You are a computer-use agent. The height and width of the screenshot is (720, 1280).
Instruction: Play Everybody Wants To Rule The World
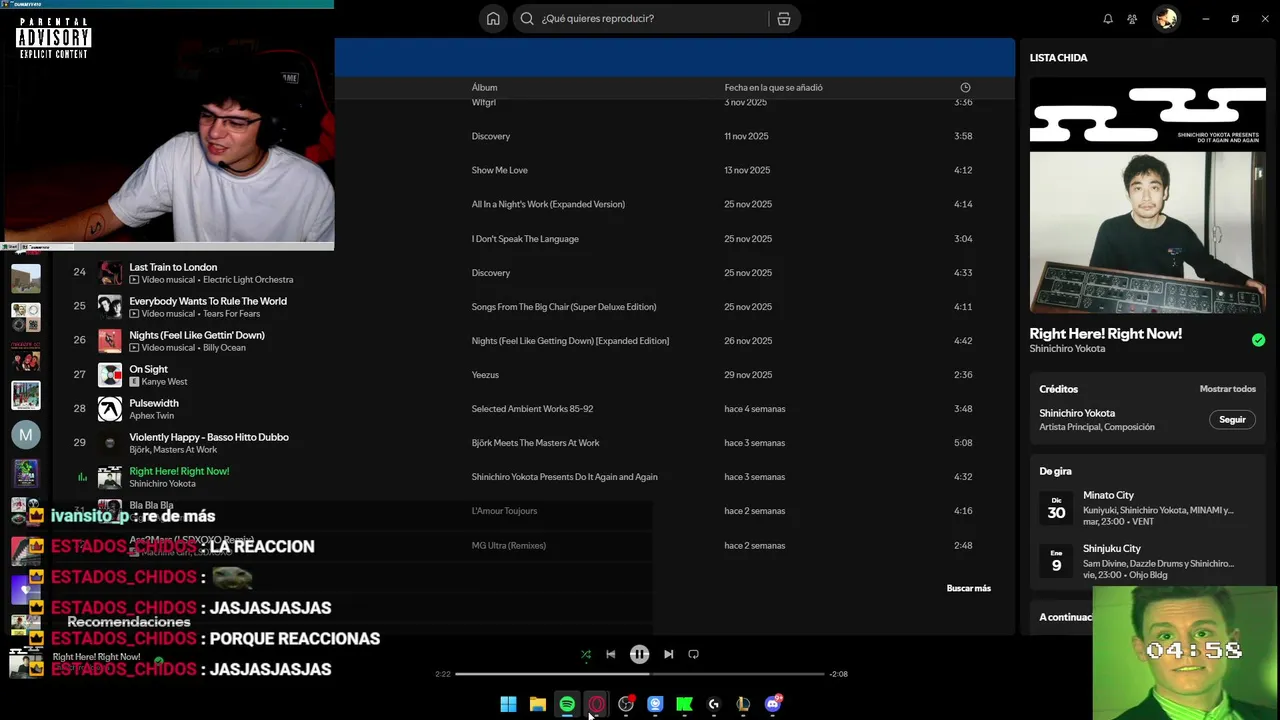point(208,301)
